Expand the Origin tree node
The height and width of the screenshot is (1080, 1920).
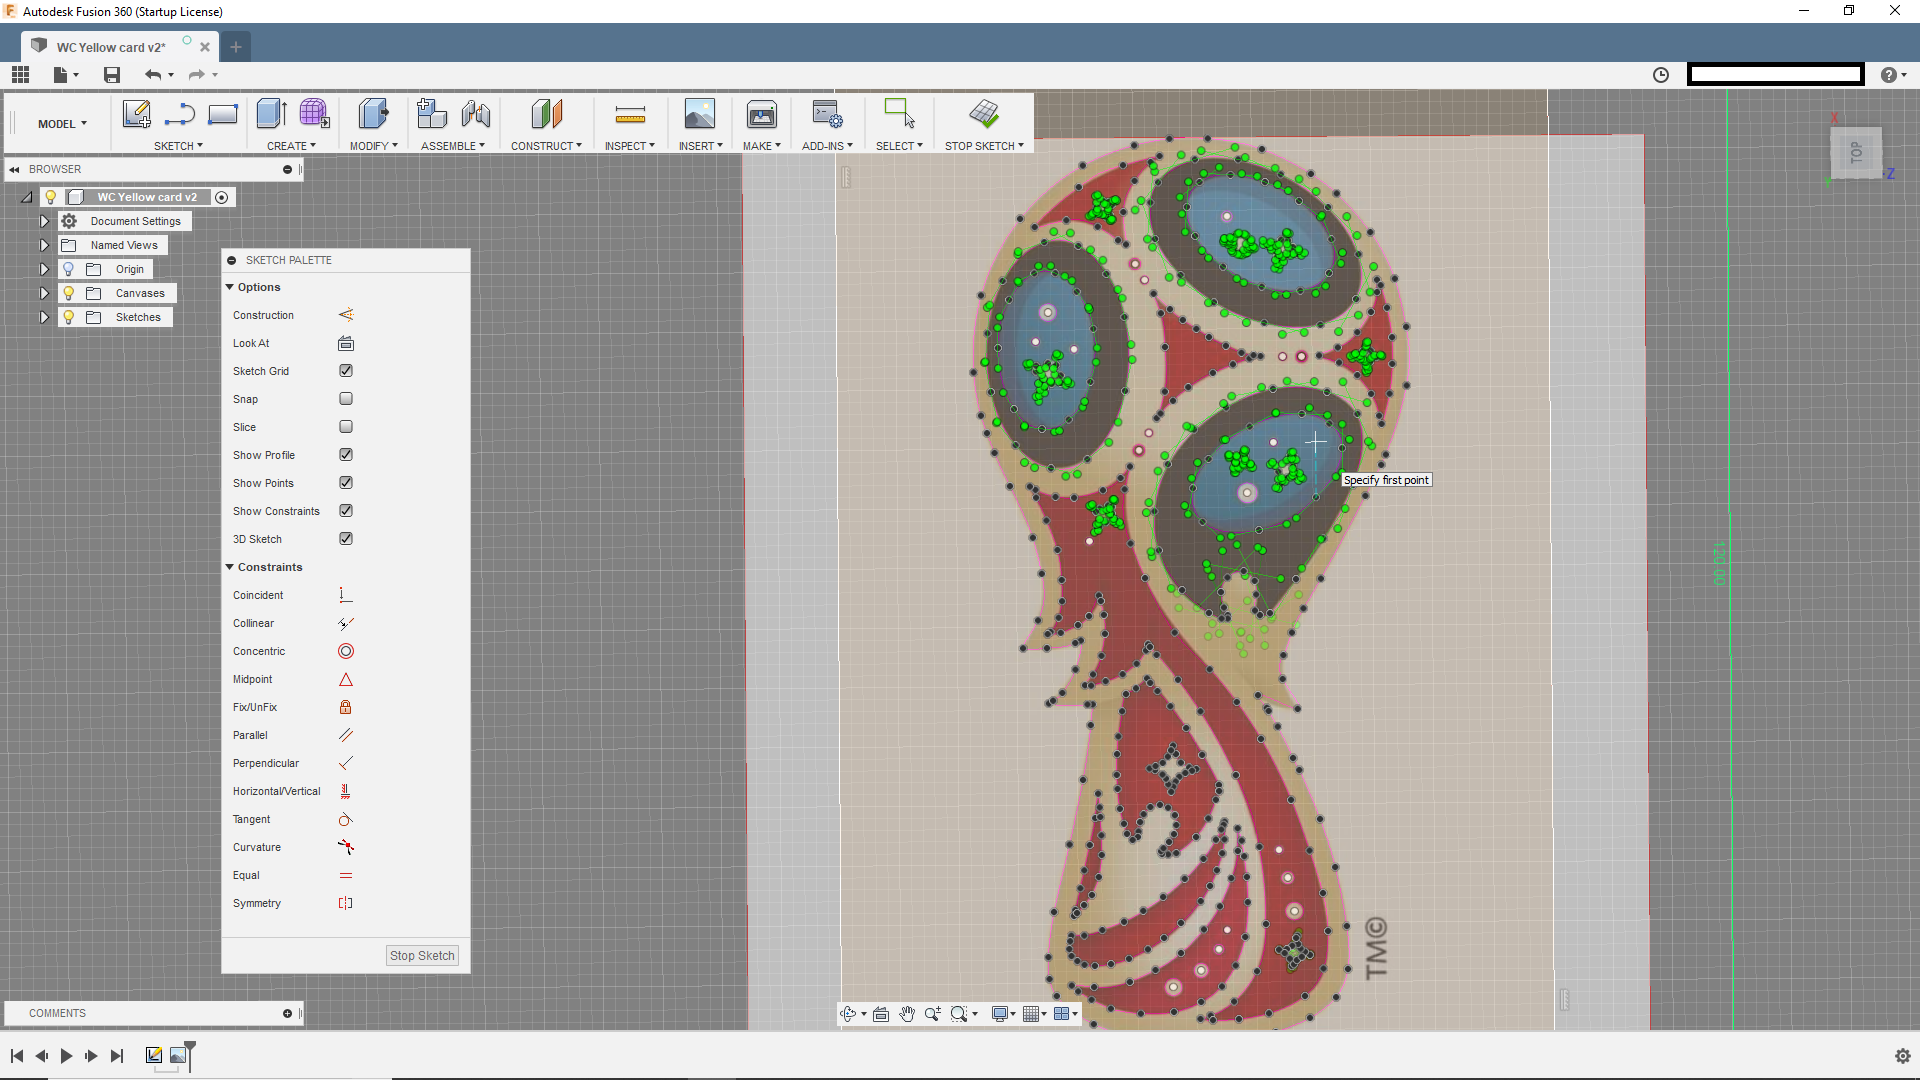pos(44,269)
